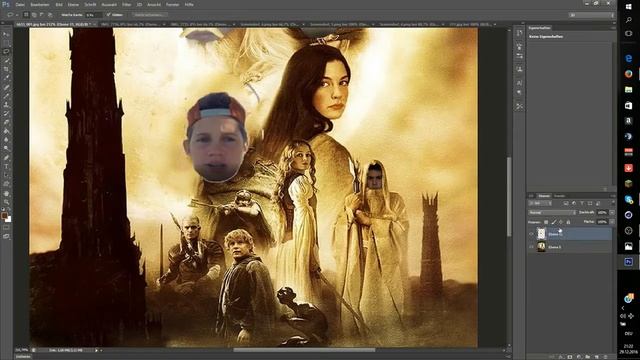The height and width of the screenshot is (360, 640).
Task: Select the Rectangular Marquee tool
Action: click(6, 43)
